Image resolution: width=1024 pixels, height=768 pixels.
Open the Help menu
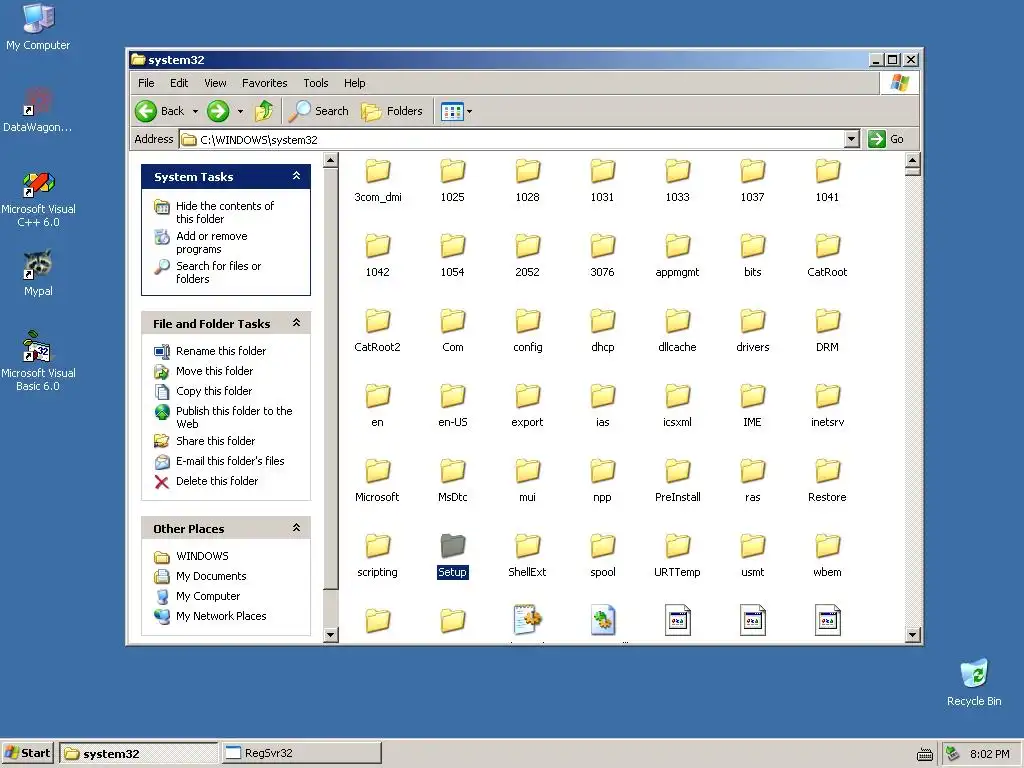point(355,83)
